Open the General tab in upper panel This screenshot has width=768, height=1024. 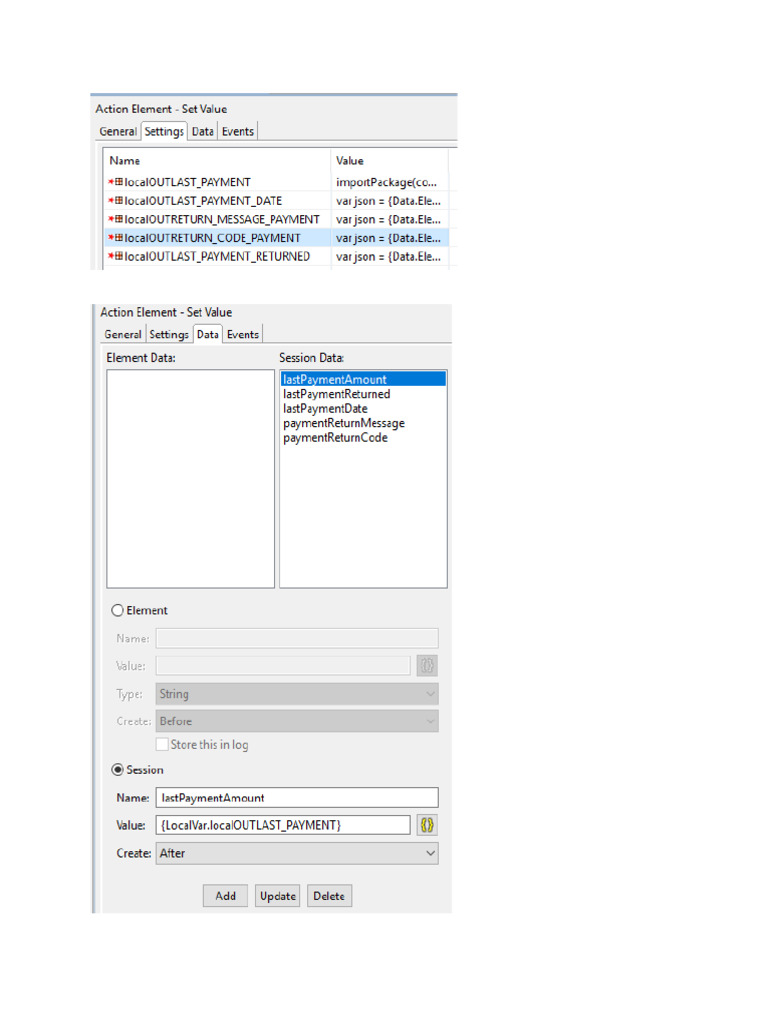point(118,131)
